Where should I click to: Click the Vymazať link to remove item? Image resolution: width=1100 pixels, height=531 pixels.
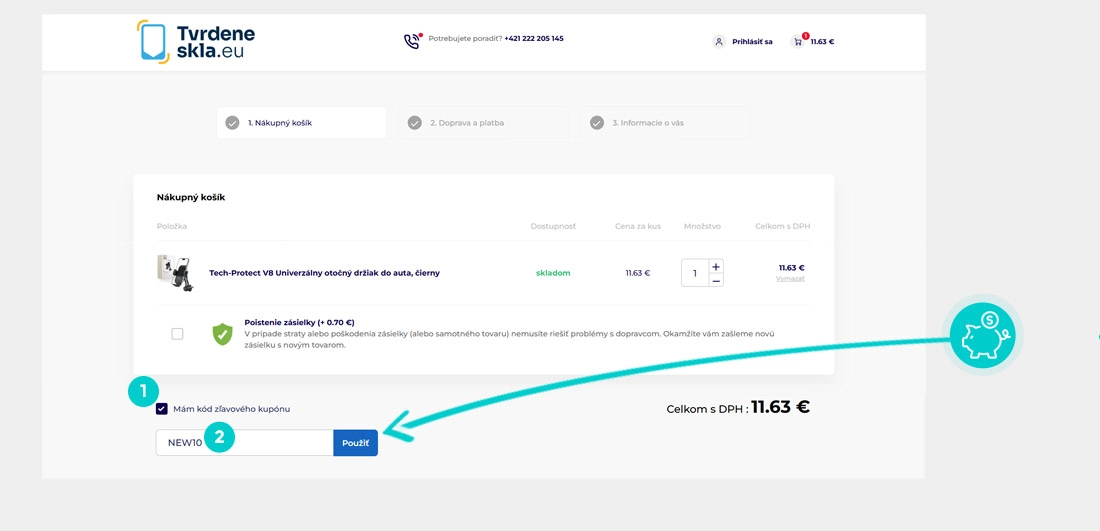tap(790, 279)
